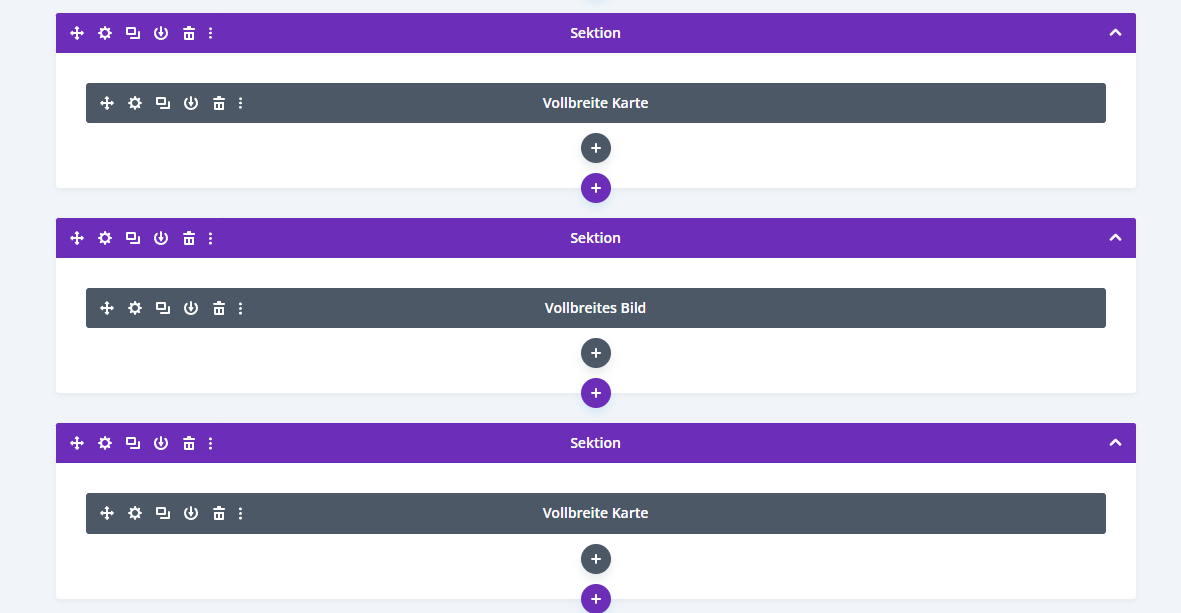Open settings of the top Vollbreite Karte module
Viewport: 1181px width, 613px height.
[x=135, y=103]
